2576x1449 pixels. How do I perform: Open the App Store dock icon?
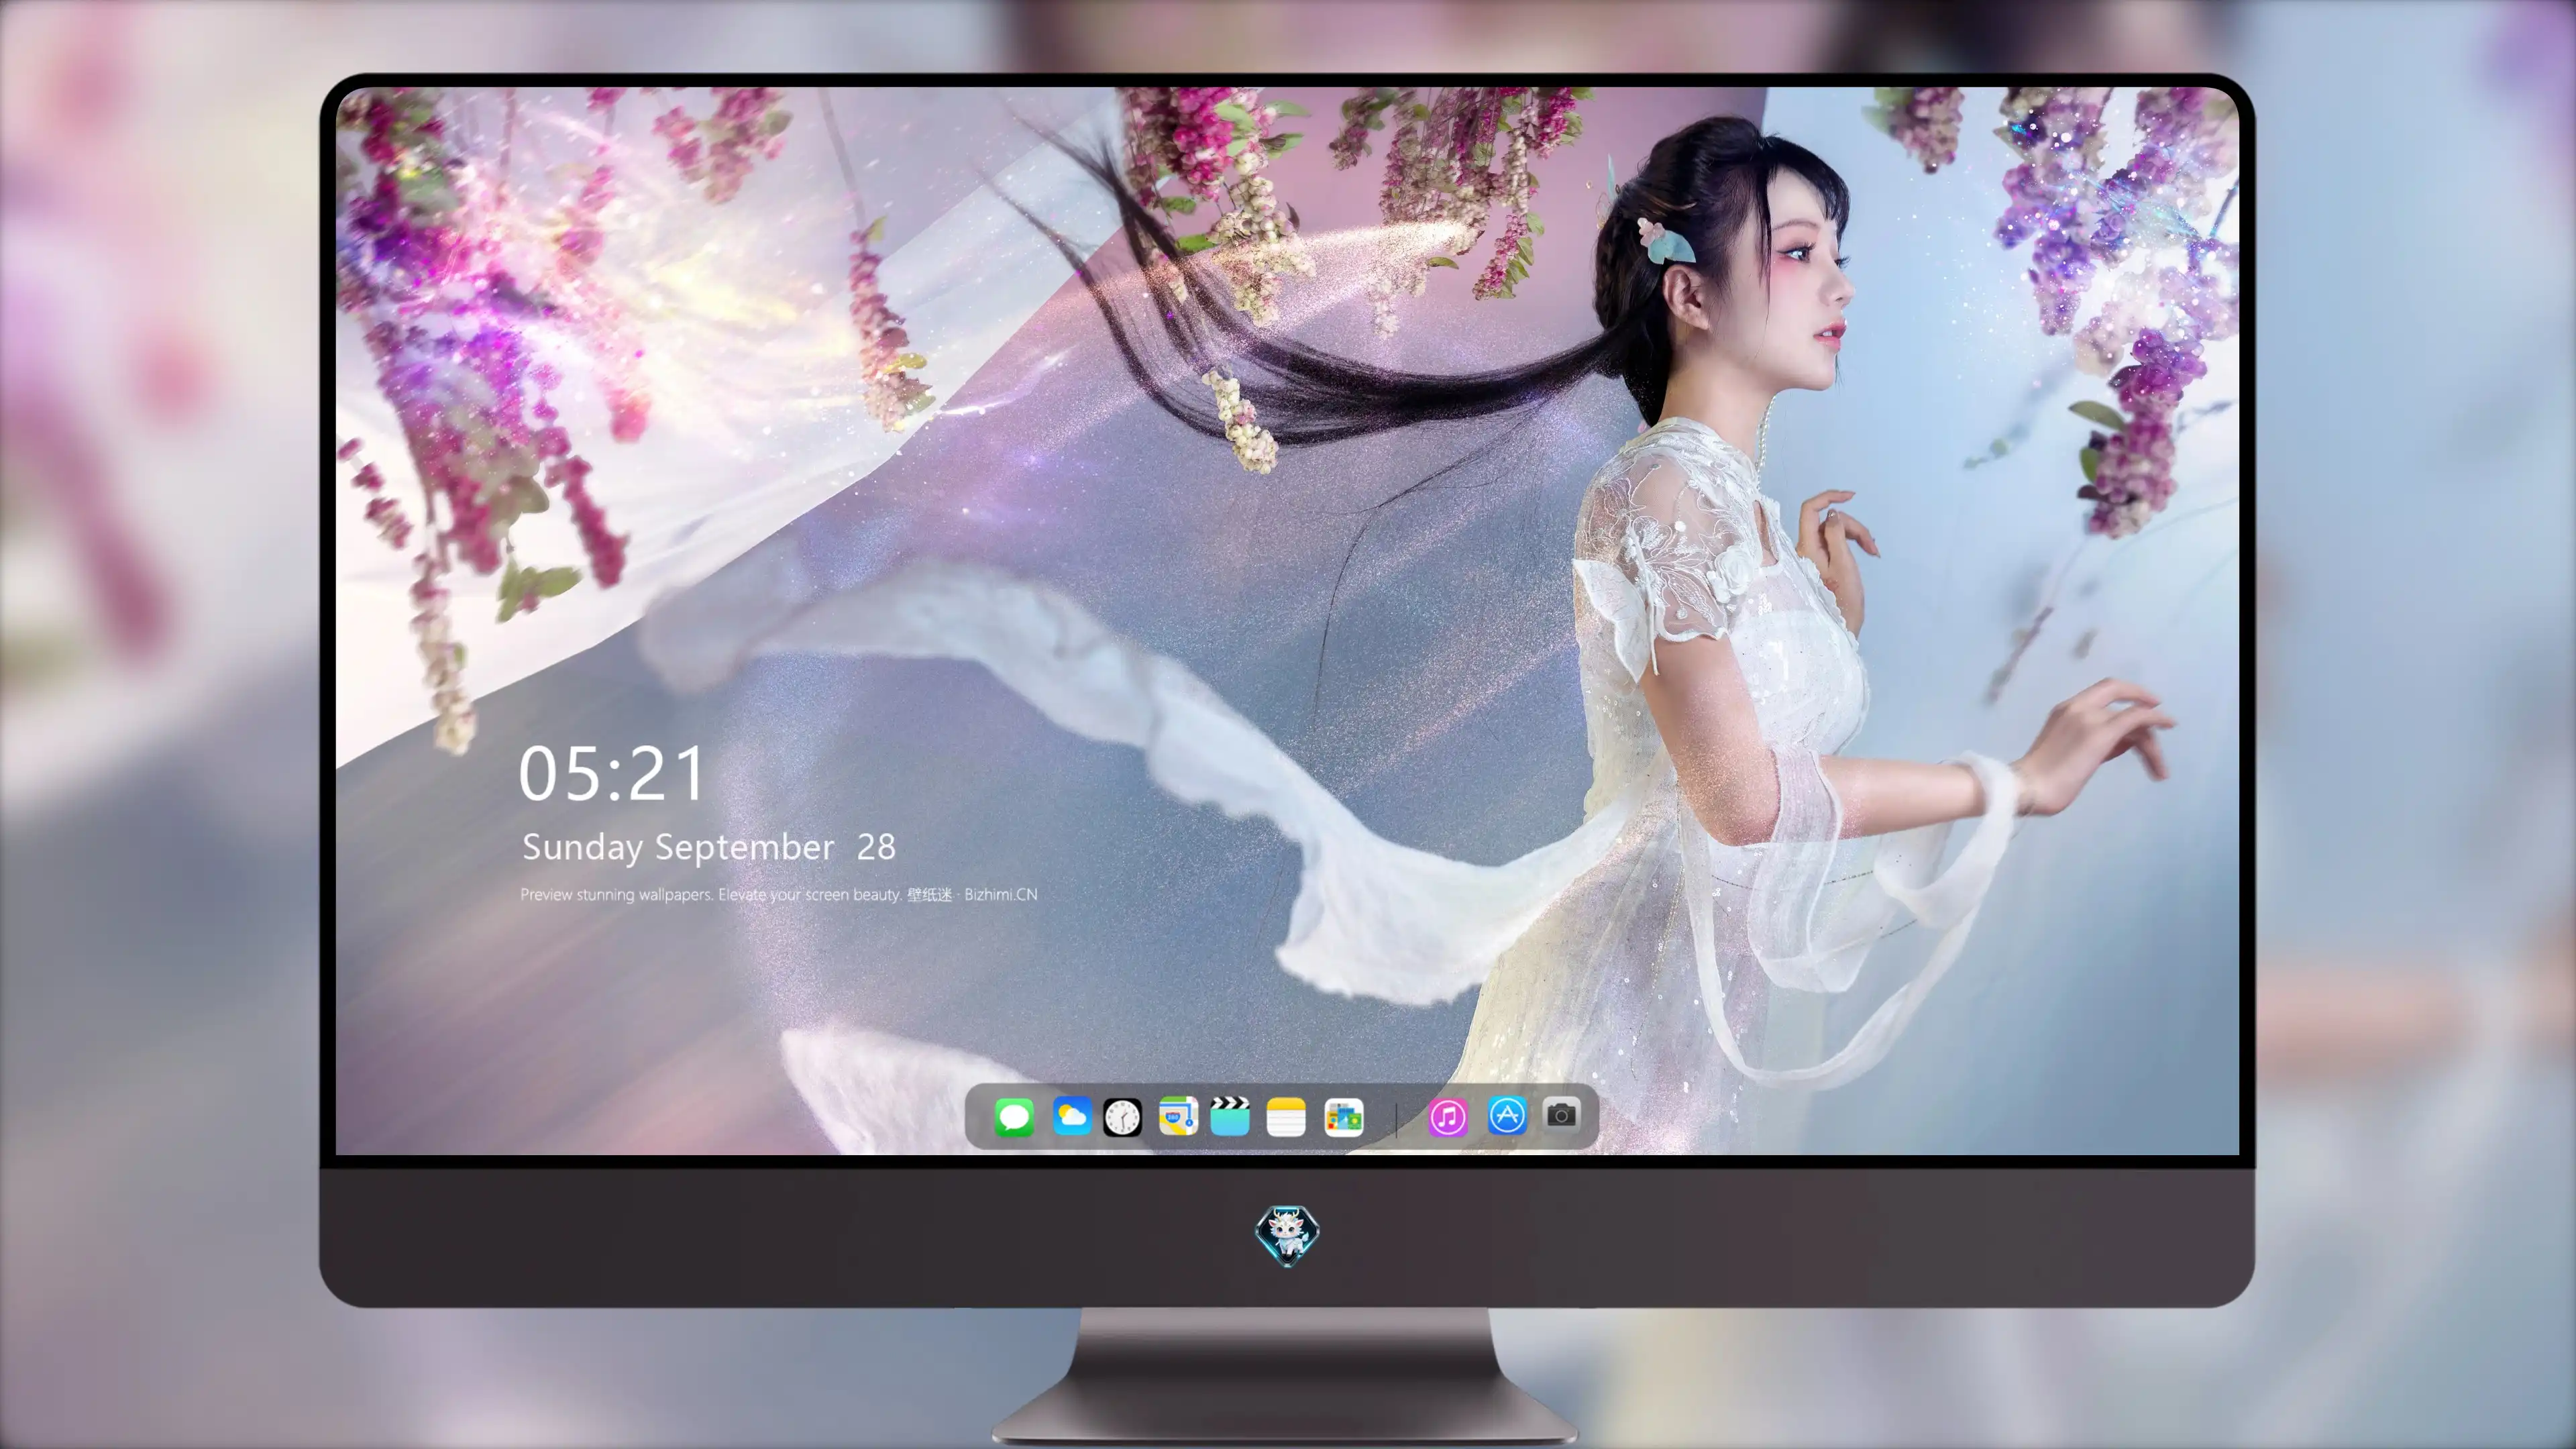click(1507, 1115)
